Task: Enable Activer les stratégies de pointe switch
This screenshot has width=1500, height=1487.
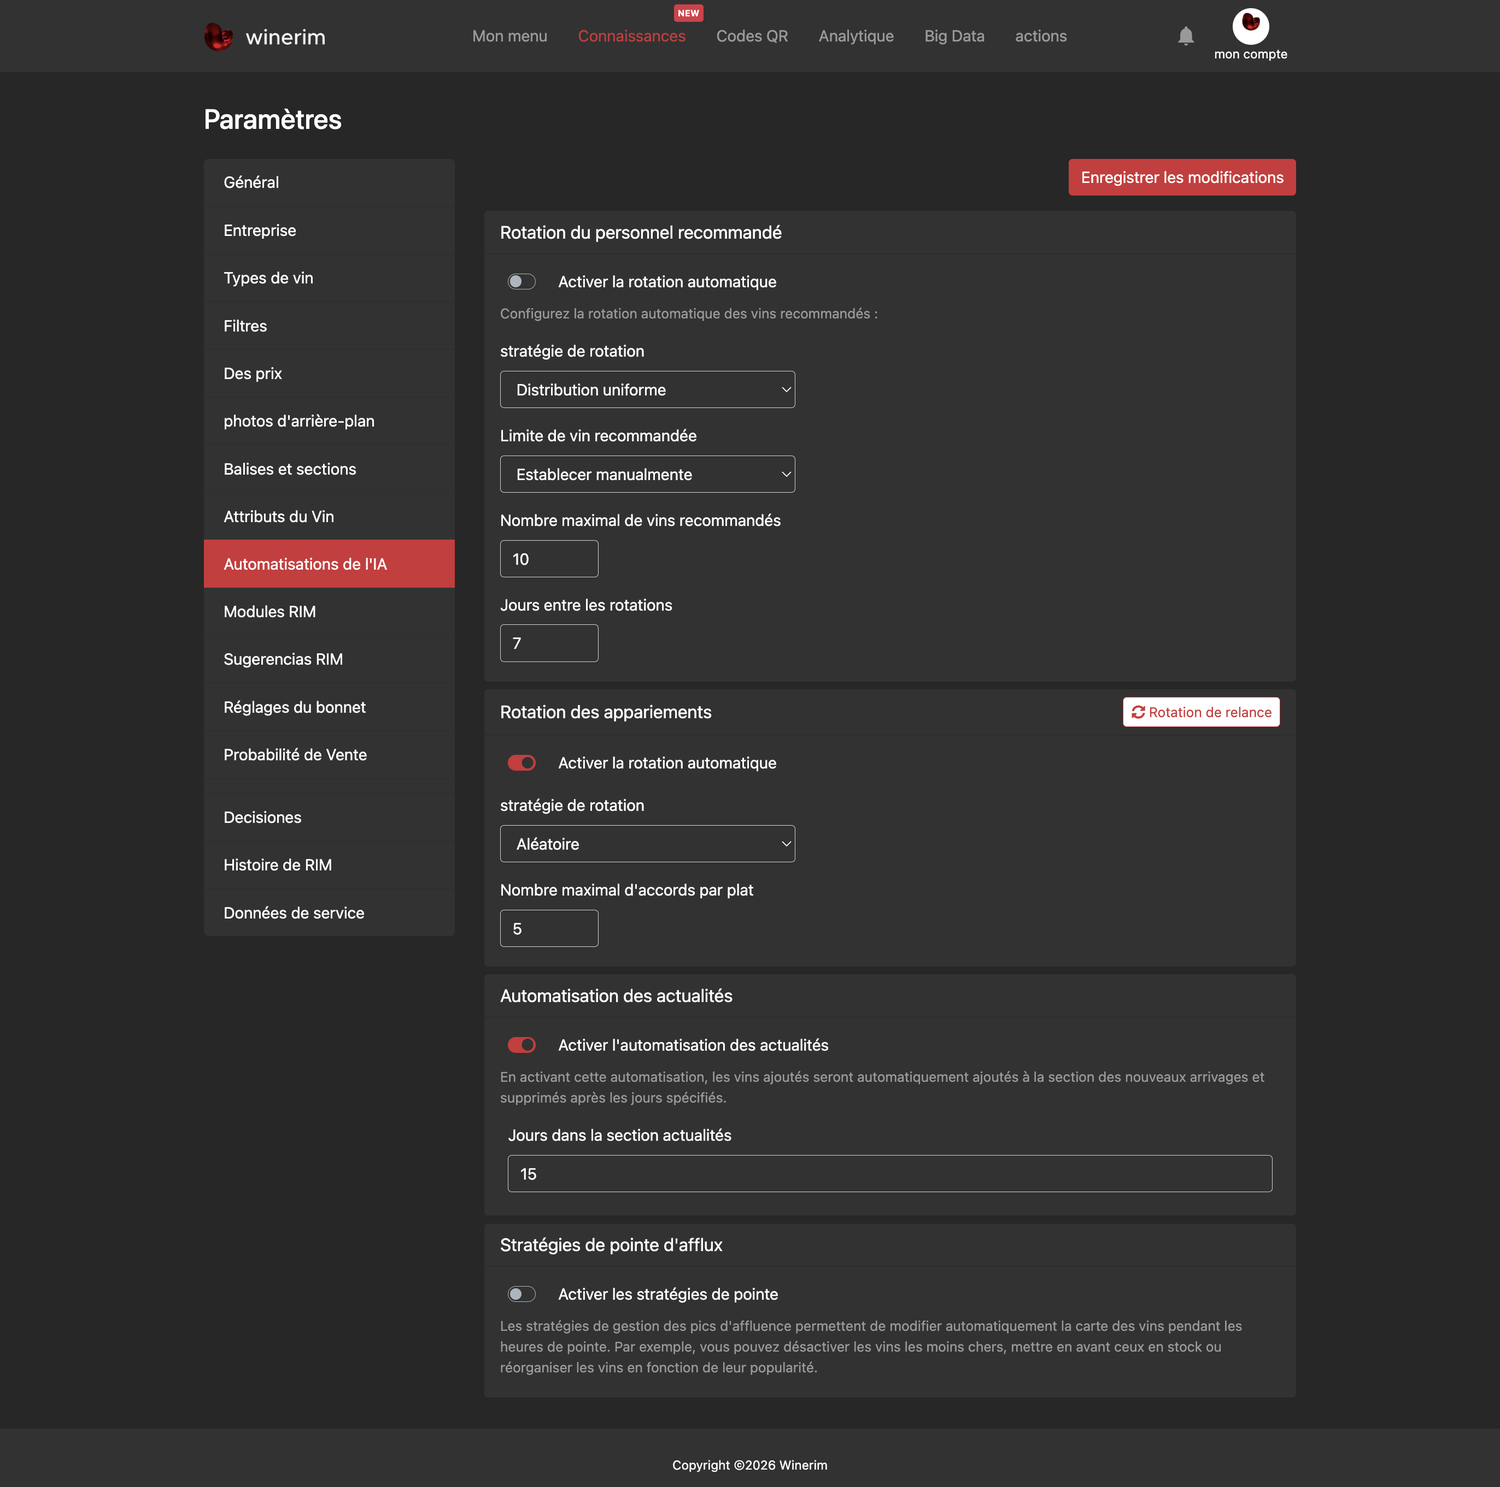Action: click(522, 1294)
